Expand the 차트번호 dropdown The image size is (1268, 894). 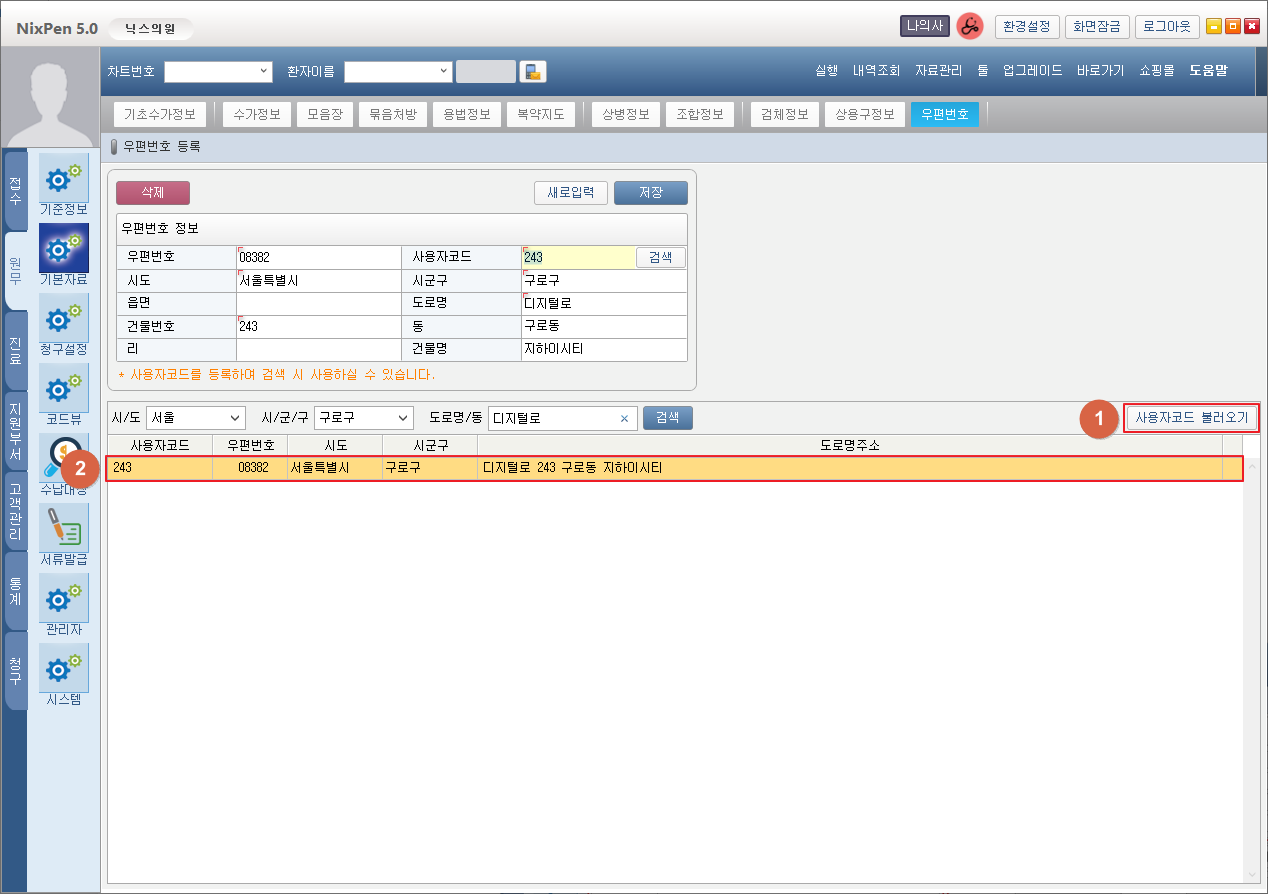tap(264, 71)
